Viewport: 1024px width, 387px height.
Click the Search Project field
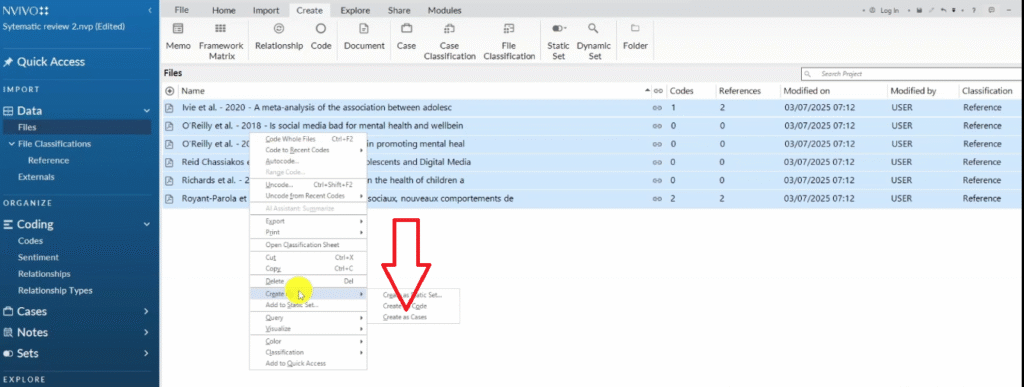911,74
